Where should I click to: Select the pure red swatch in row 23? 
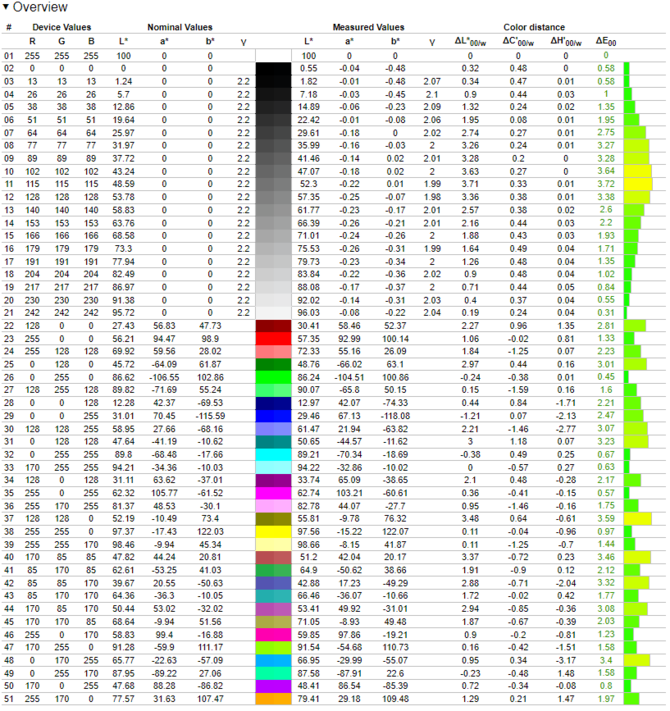(273, 339)
